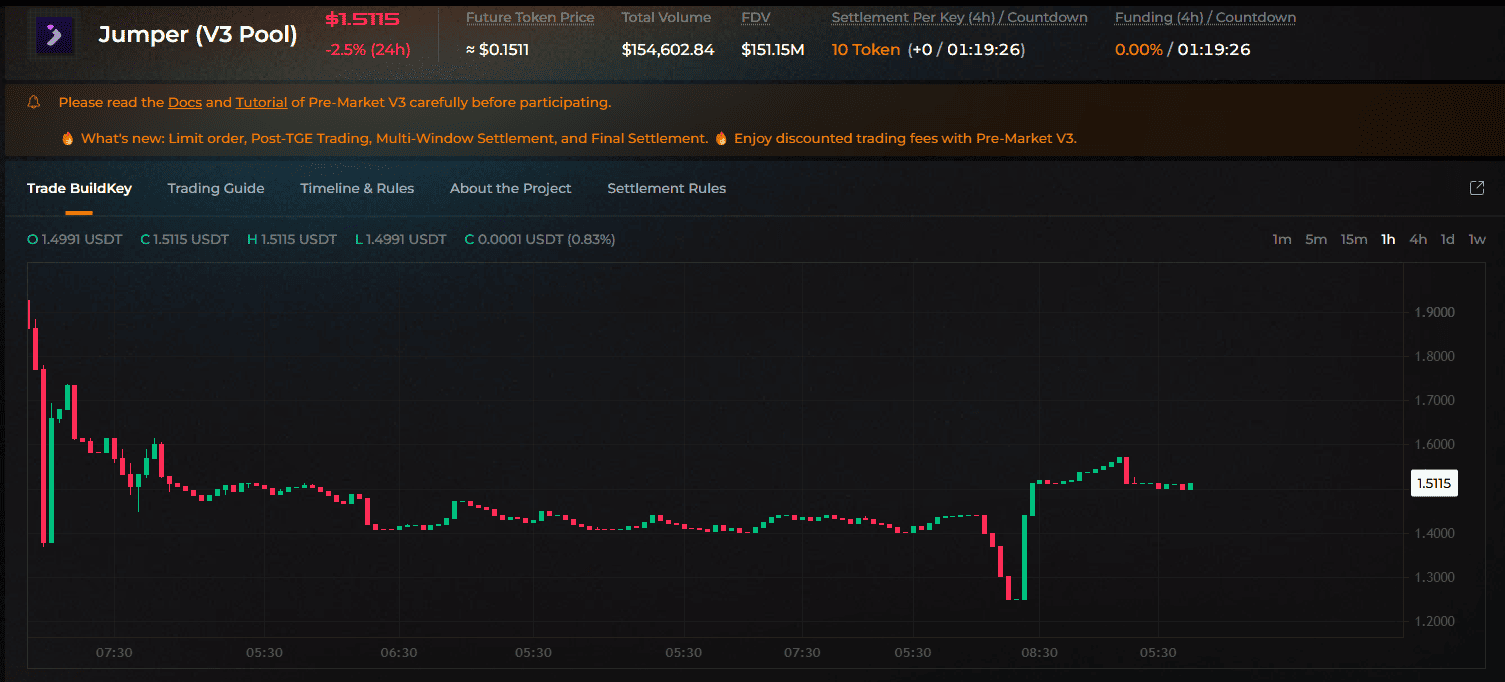Select the 4h chart interval
1505x682 pixels.
[x=1418, y=239]
